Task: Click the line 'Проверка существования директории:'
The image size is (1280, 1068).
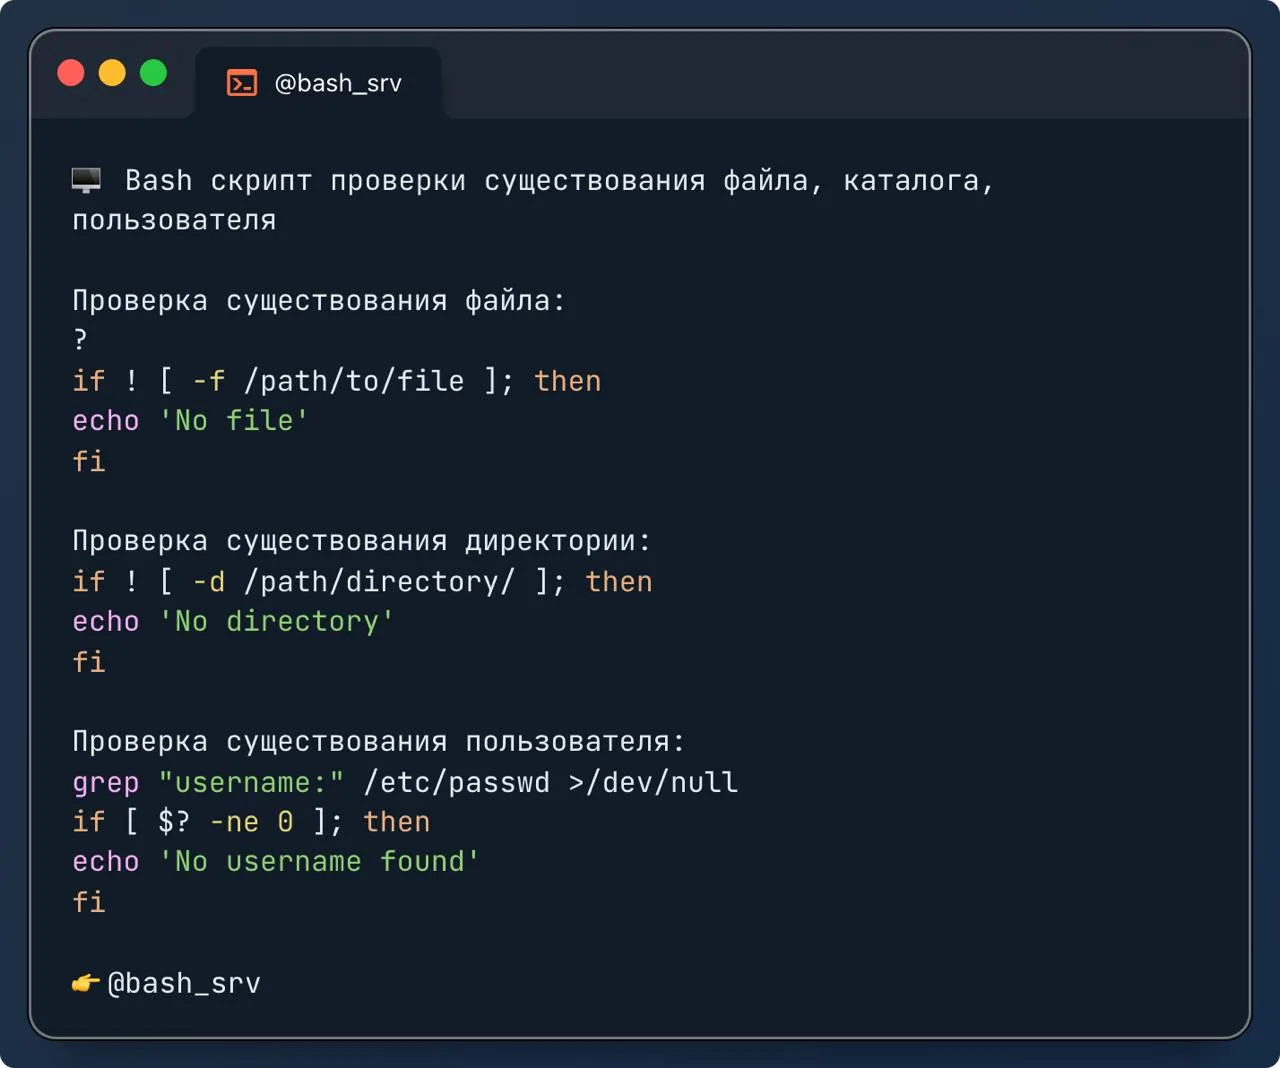Action: pyautogui.click(x=362, y=541)
